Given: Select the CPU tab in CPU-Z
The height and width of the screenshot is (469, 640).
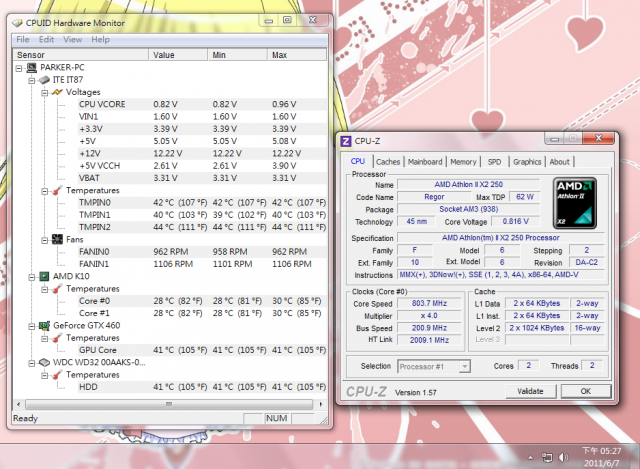Looking at the screenshot, I should click(358, 161).
